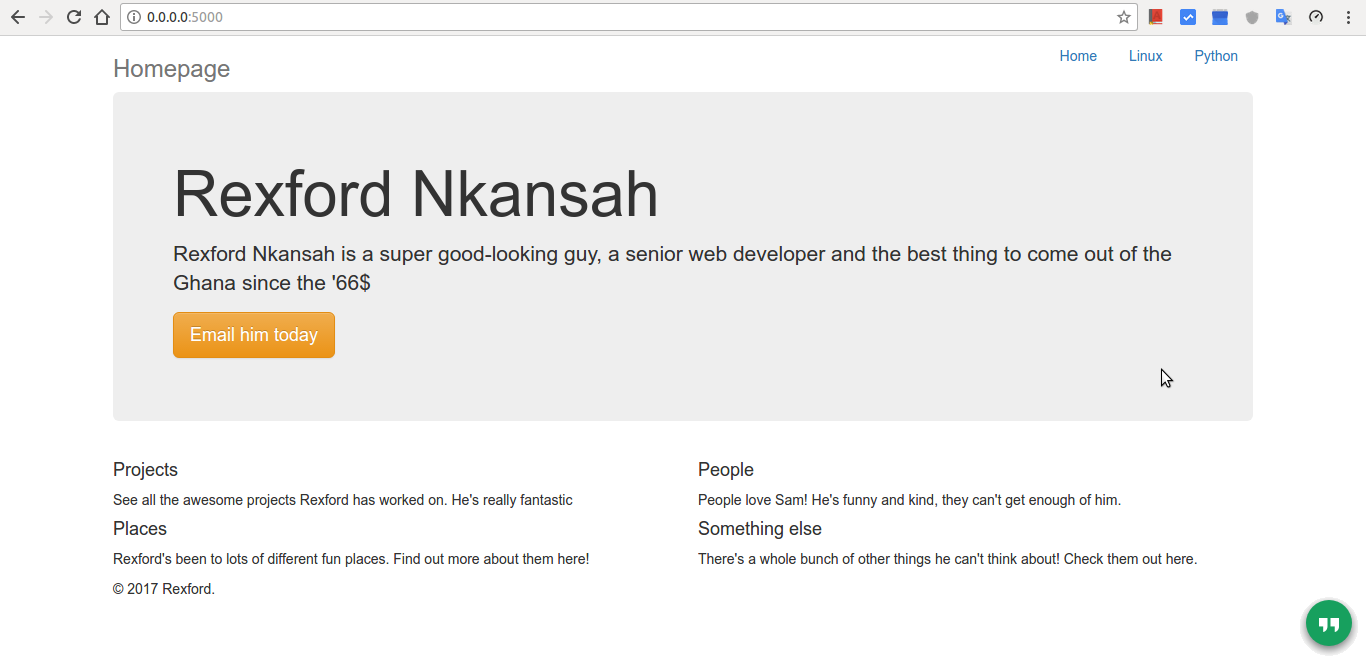The image size is (1366, 662).
Task: Open the Chrome three-dot menu
Action: (x=1348, y=17)
